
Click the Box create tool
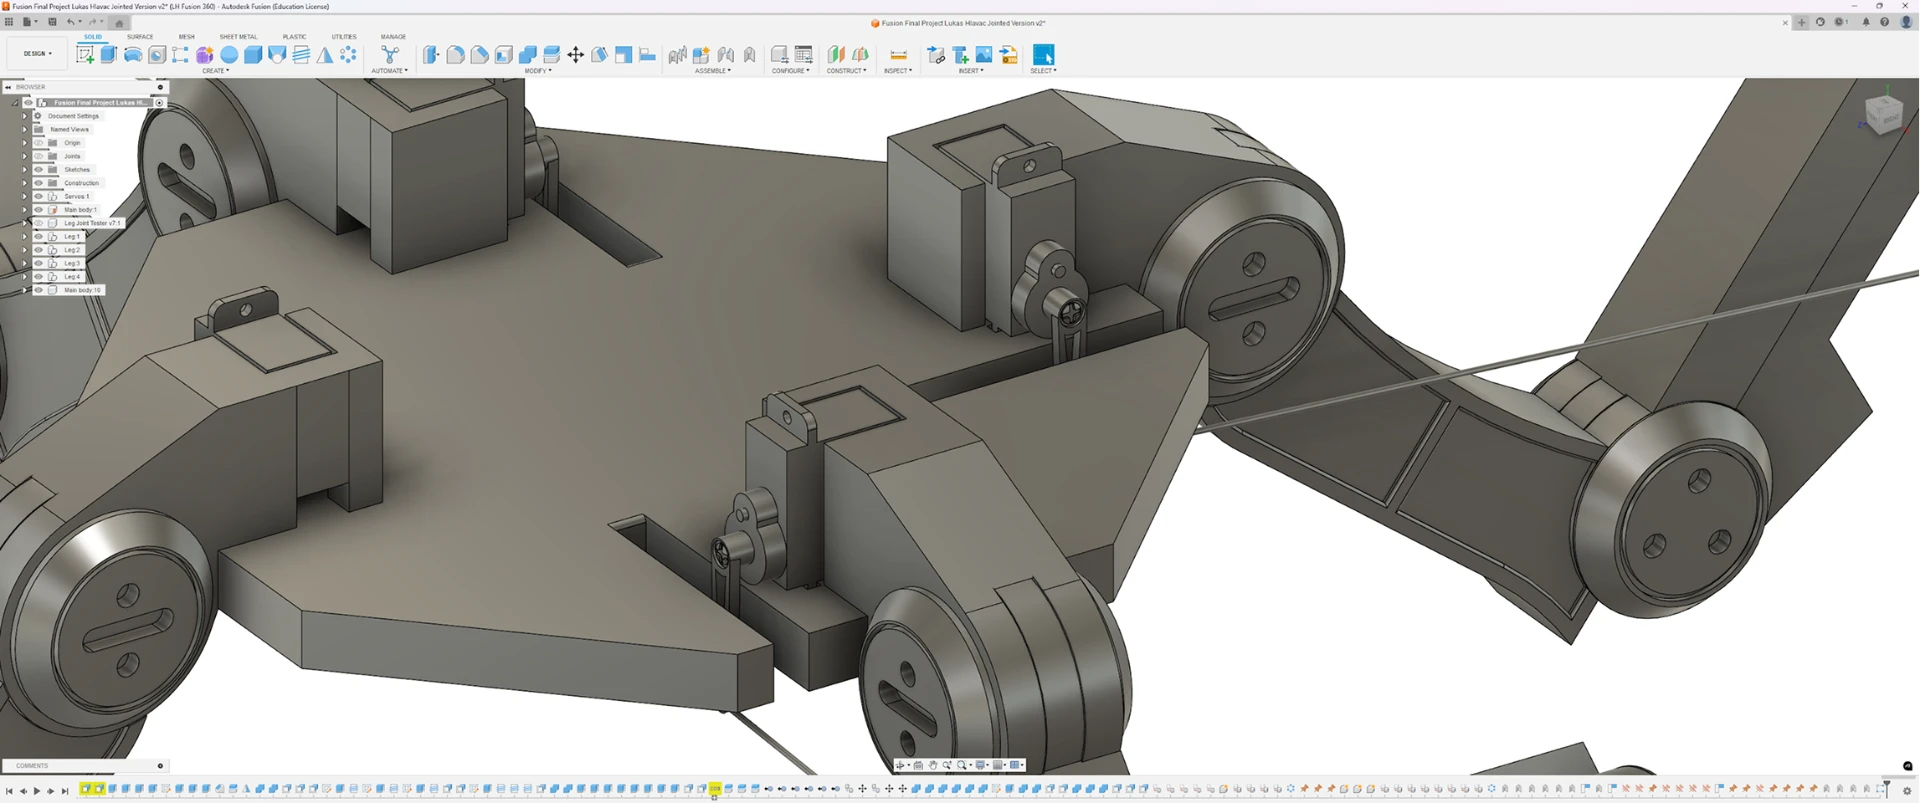[253, 55]
